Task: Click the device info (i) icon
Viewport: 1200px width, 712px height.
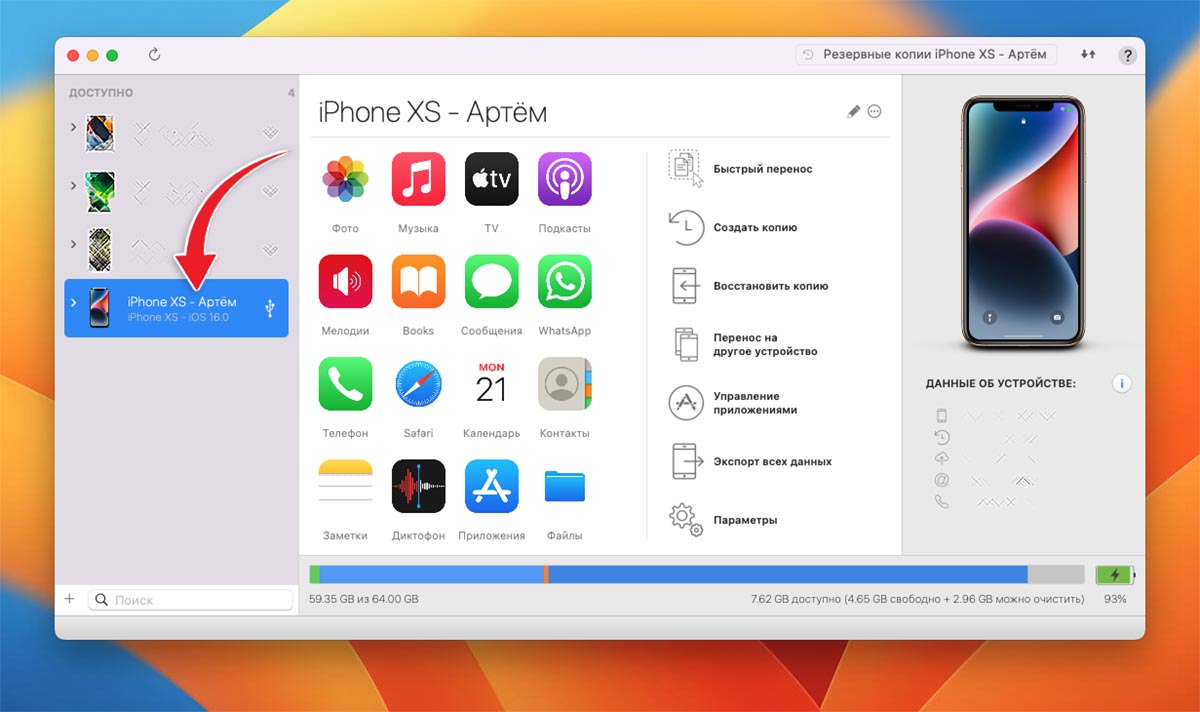Action: click(x=1122, y=383)
